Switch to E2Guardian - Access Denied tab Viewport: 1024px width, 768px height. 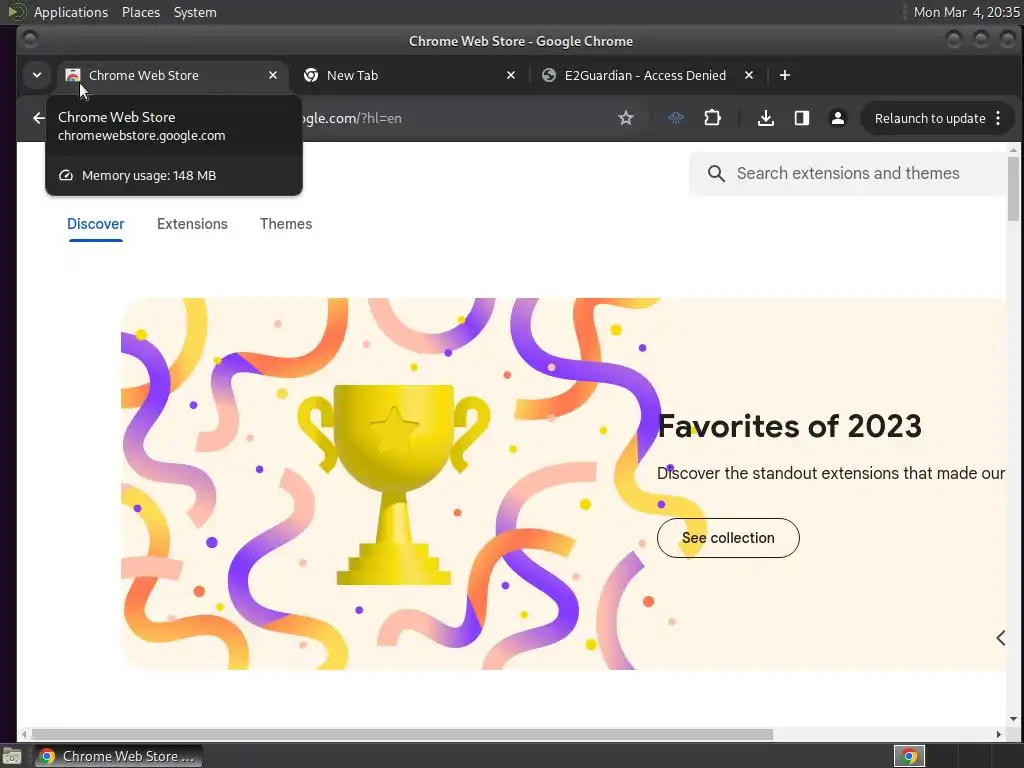pyautogui.click(x=650, y=75)
